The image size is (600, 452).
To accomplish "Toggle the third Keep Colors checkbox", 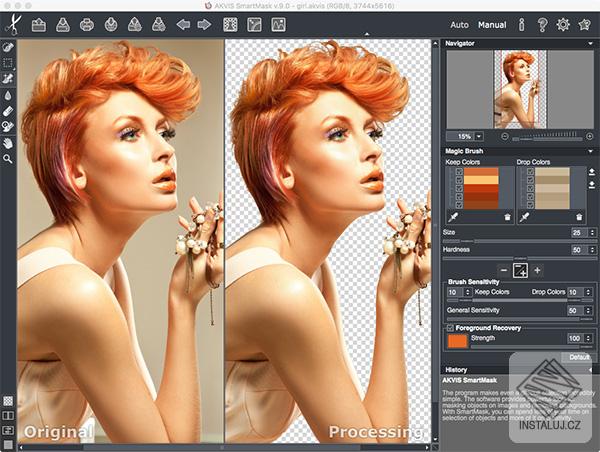I will pyautogui.click(x=459, y=189).
